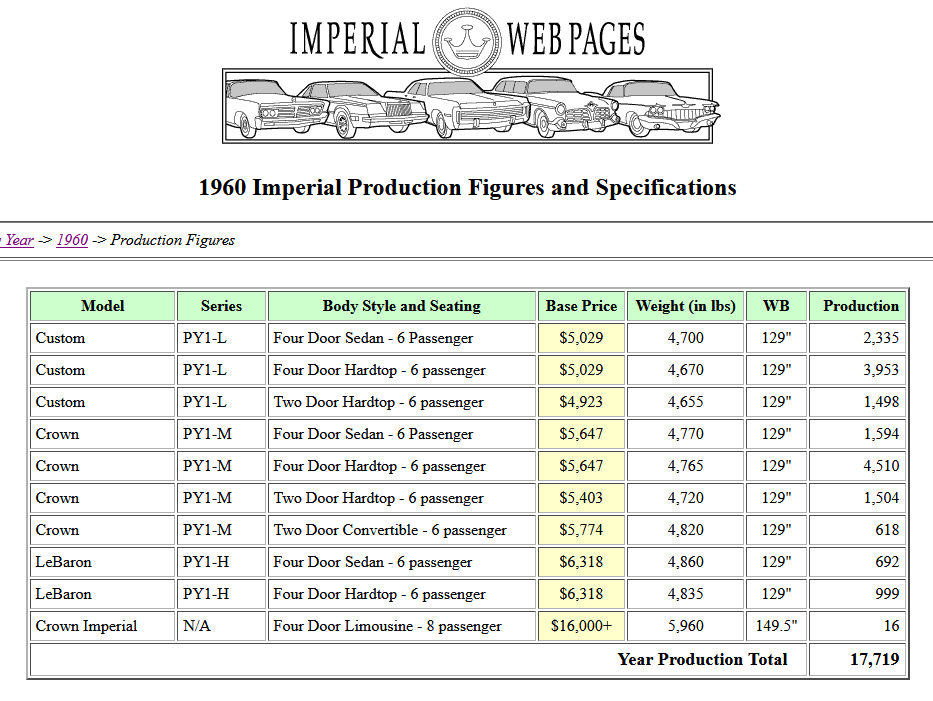Follow the Year breadcrumb link
This screenshot has width=933, height=701.
point(19,240)
